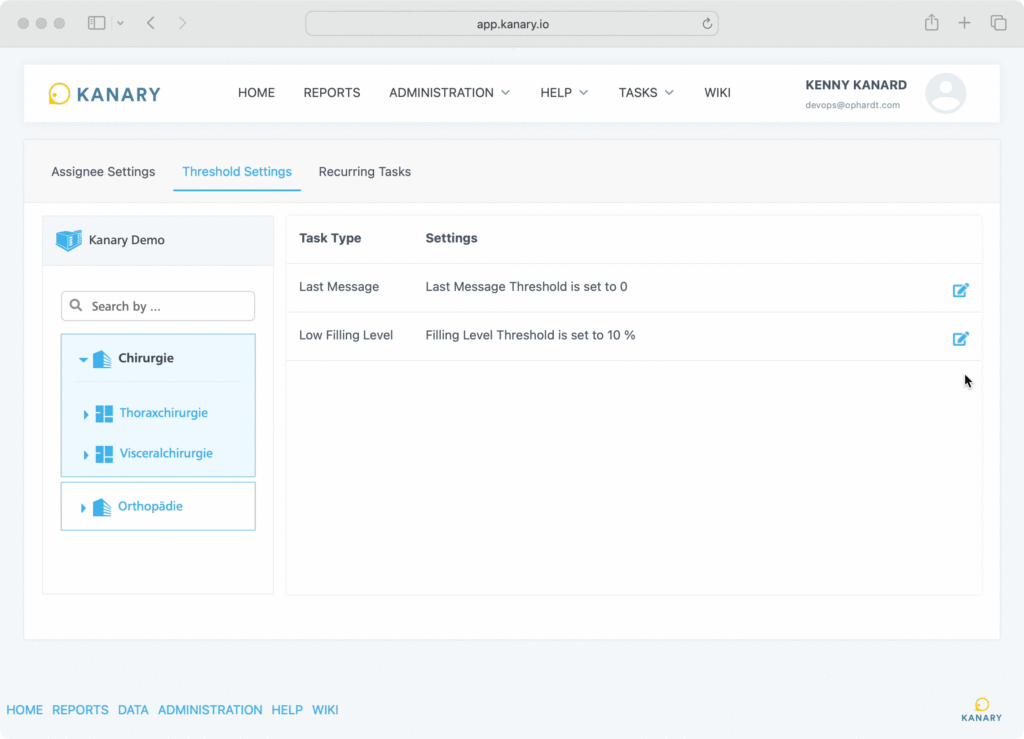
Task: Reload the page in Safari
Action: point(707,23)
